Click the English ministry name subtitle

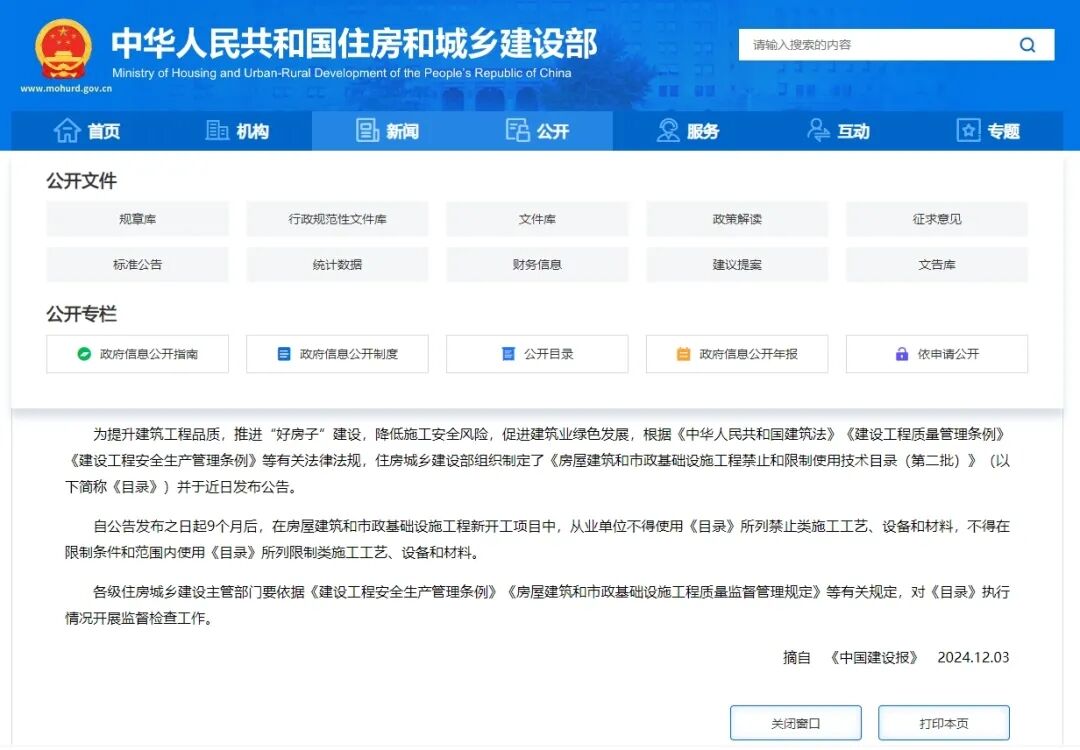[342, 73]
